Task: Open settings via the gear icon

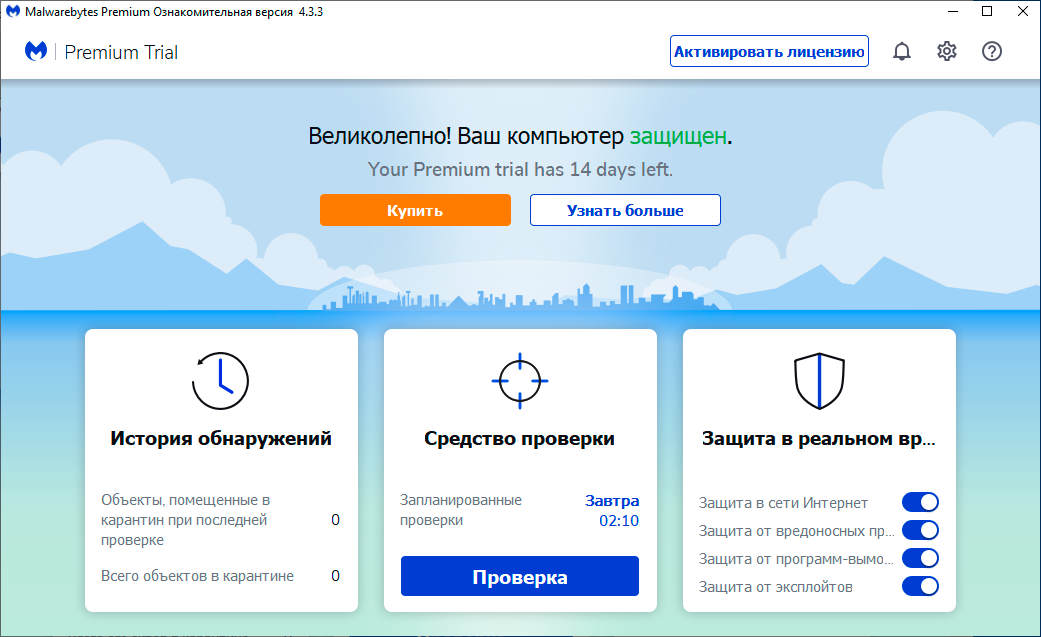Action: tap(947, 51)
